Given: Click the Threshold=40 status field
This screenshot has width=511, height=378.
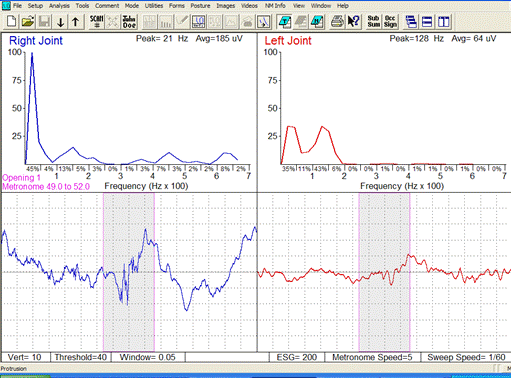Looking at the screenshot, I should (81, 357).
